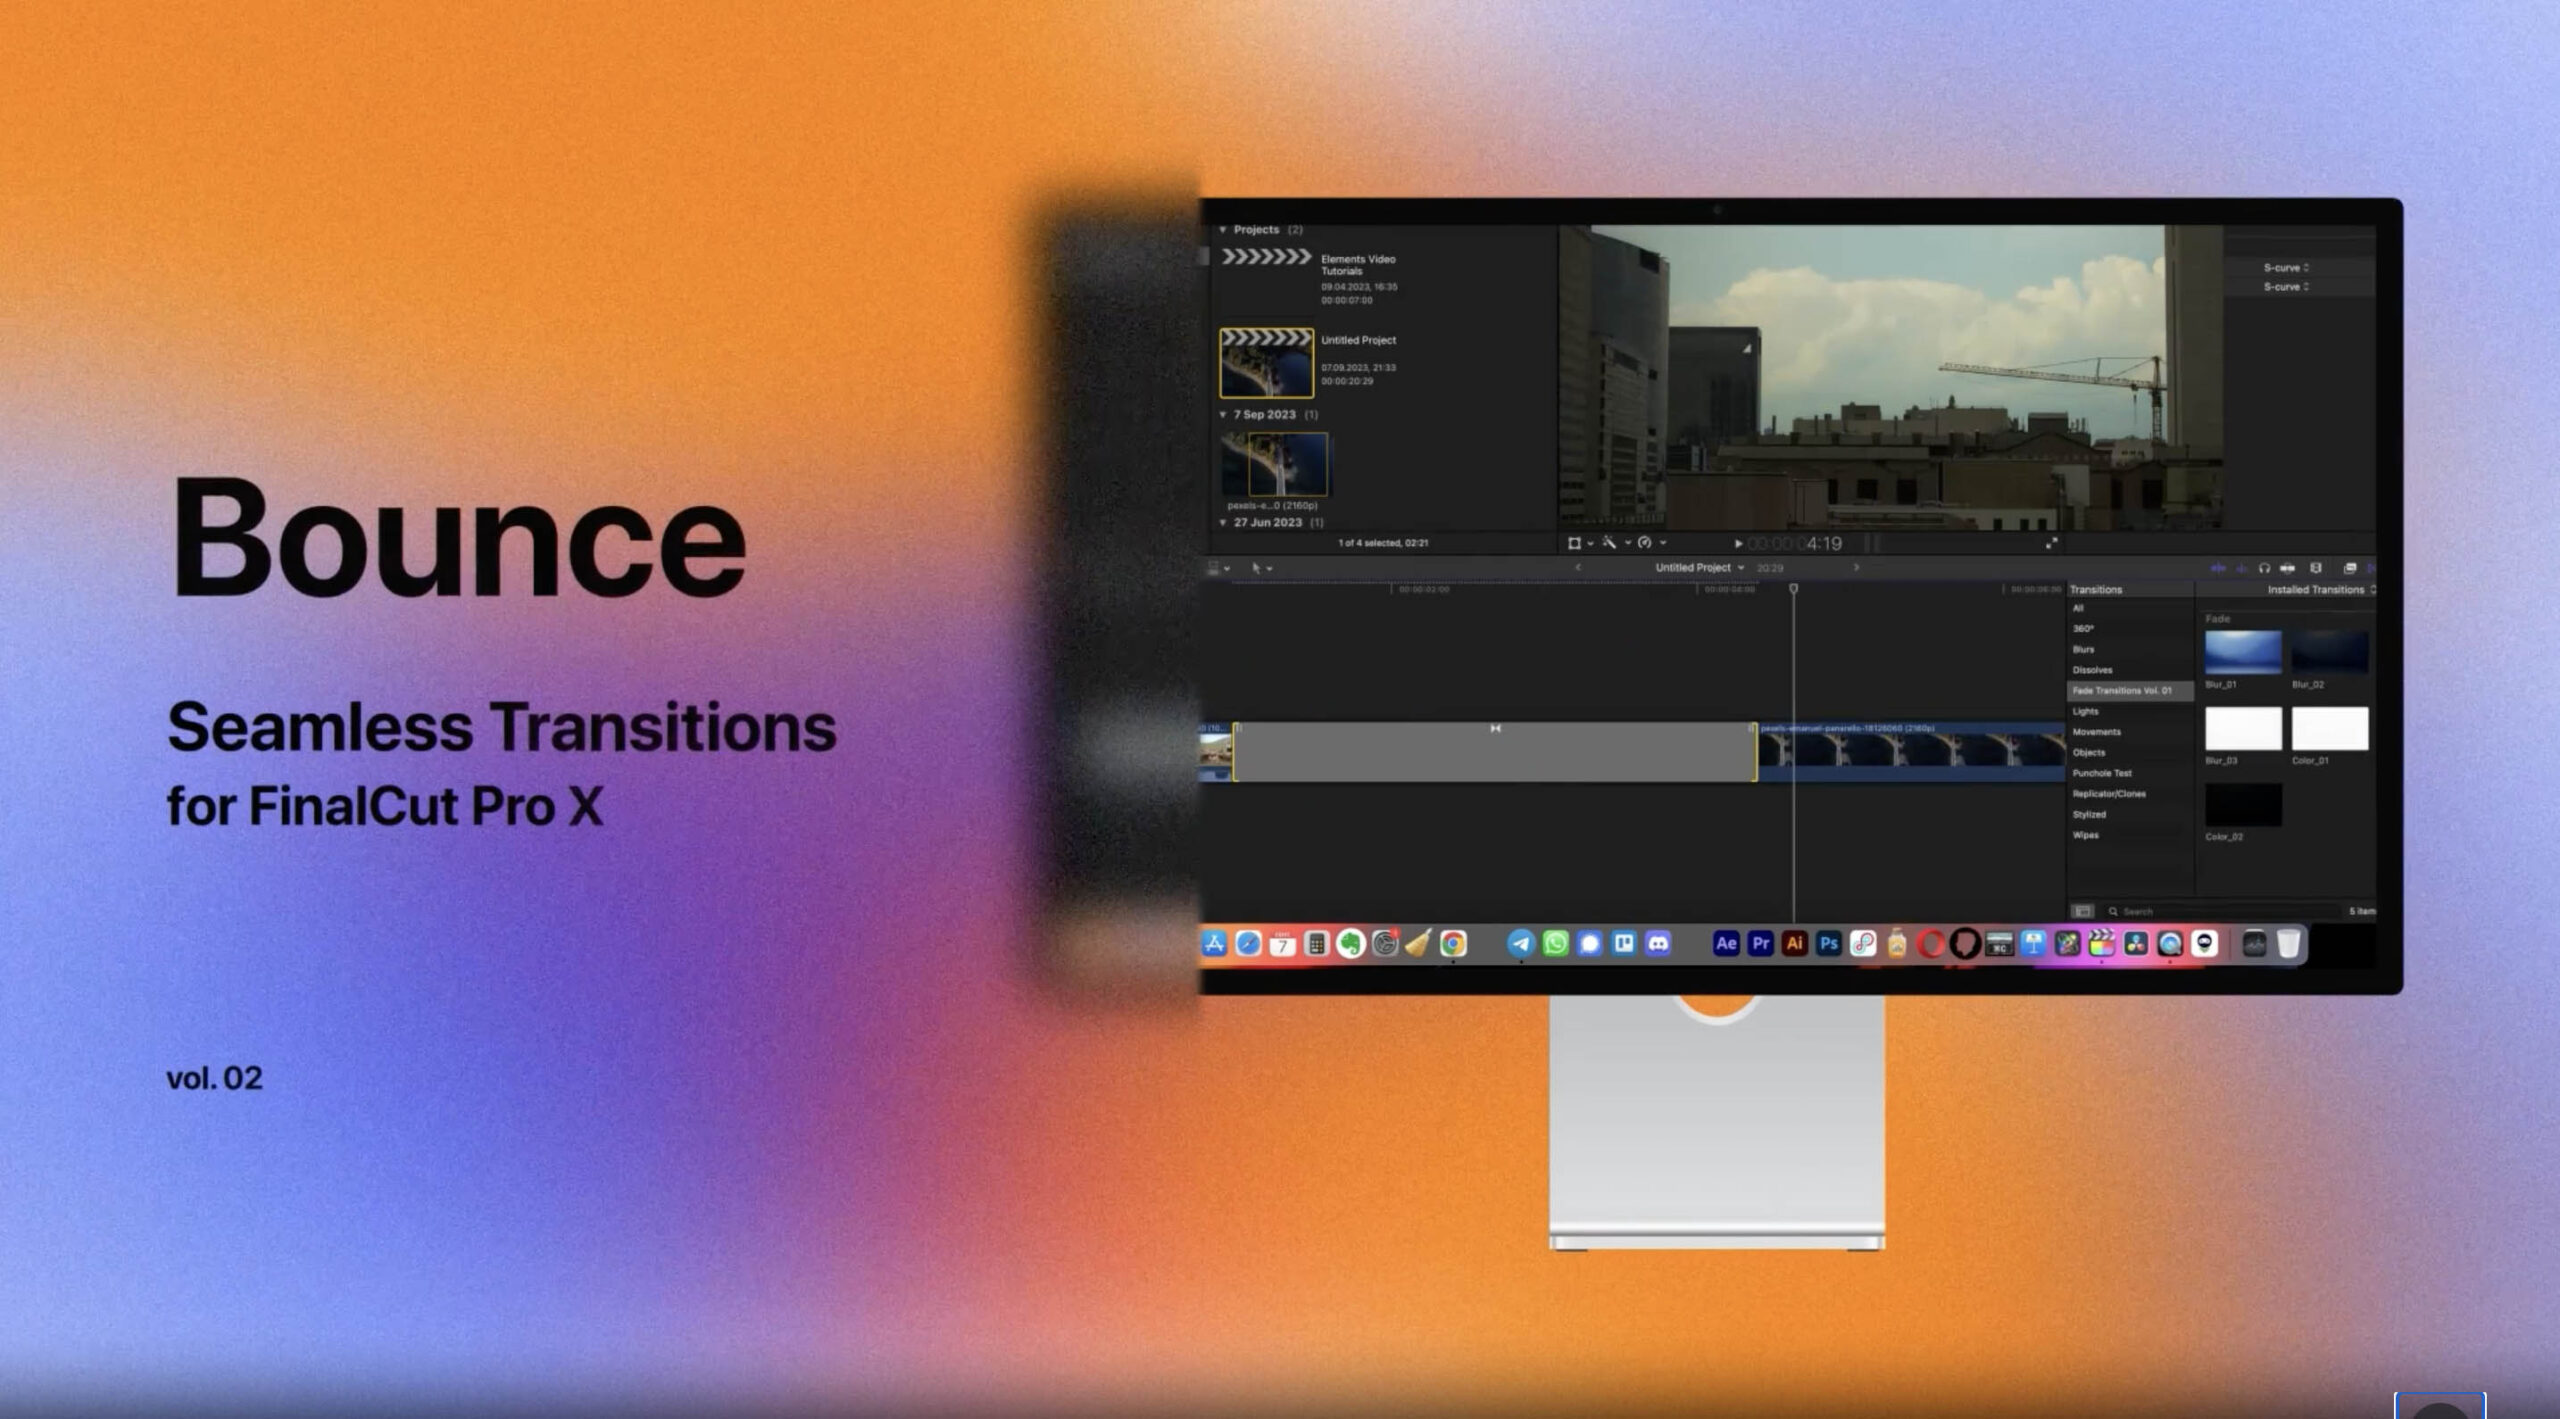Open the enhancements magic wand menu
This screenshot has width=2560, height=1419.
coord(1609,543)
